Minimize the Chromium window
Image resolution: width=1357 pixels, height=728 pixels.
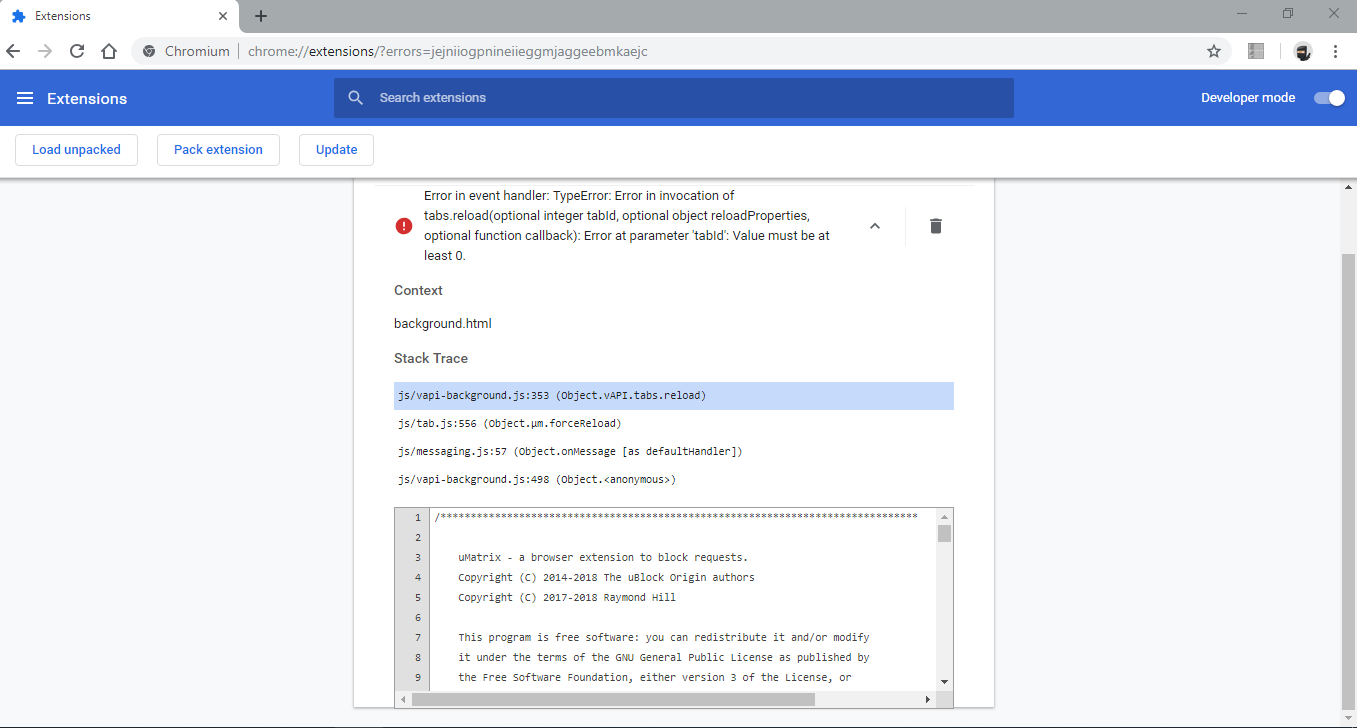point(1242,13)
